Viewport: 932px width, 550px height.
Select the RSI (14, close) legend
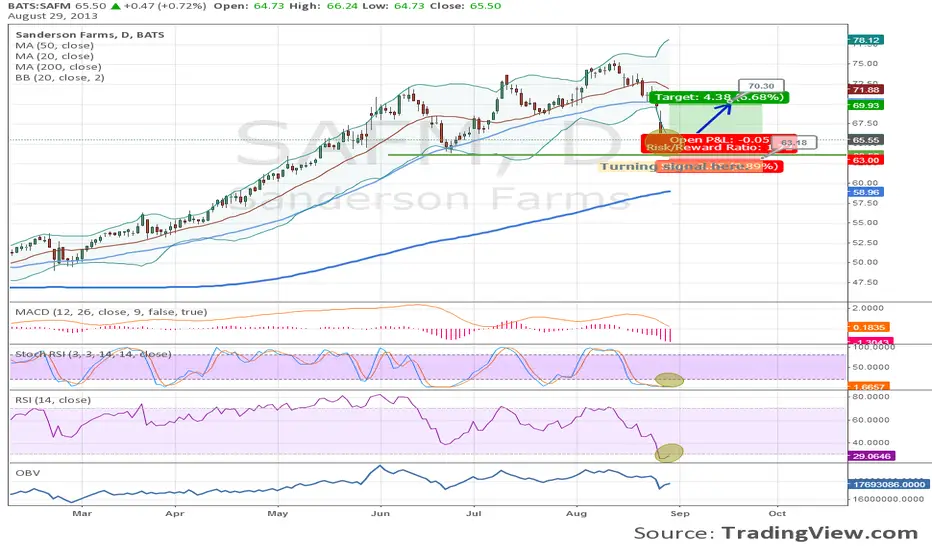[x=53, y=400]
